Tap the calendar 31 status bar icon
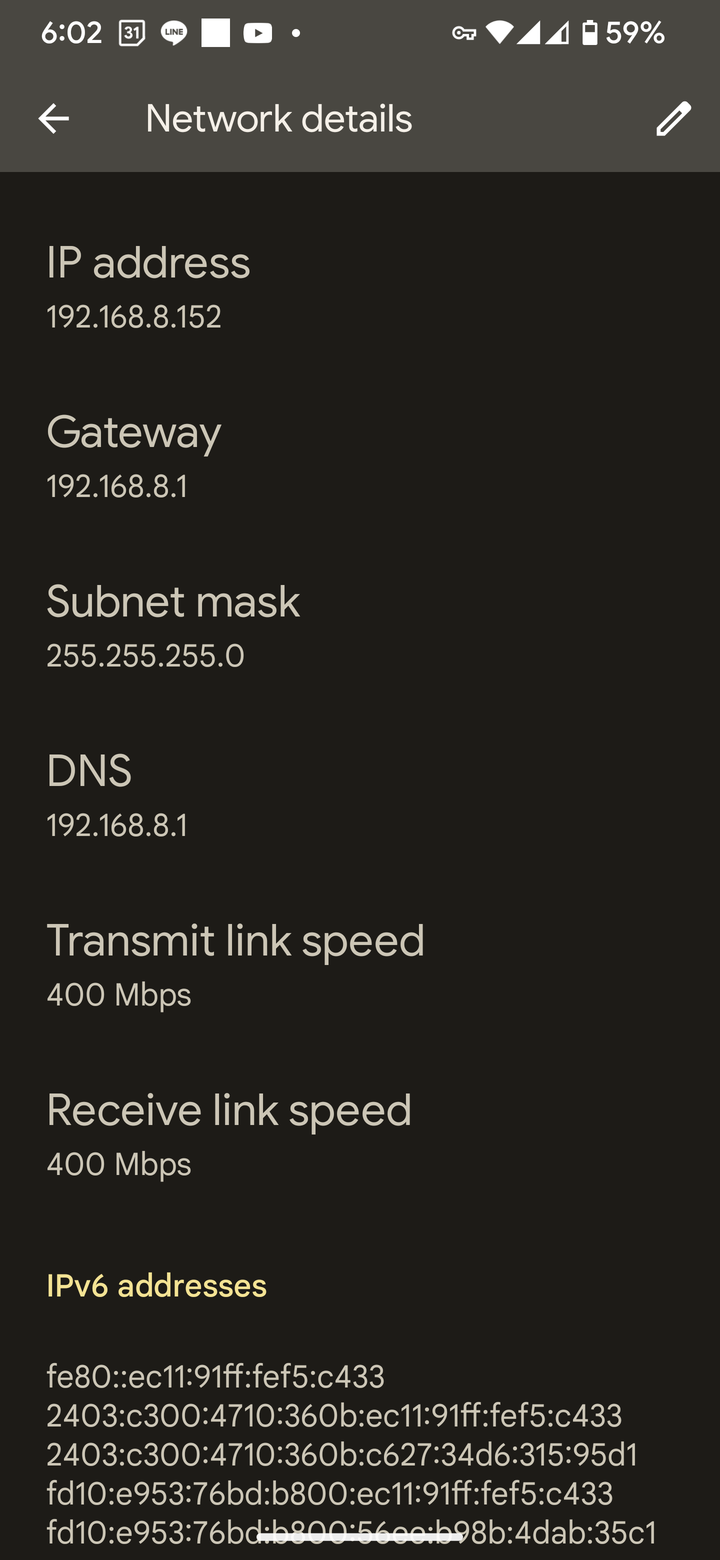This screenshot has width=720, height=1560. (x=132, y=33)
